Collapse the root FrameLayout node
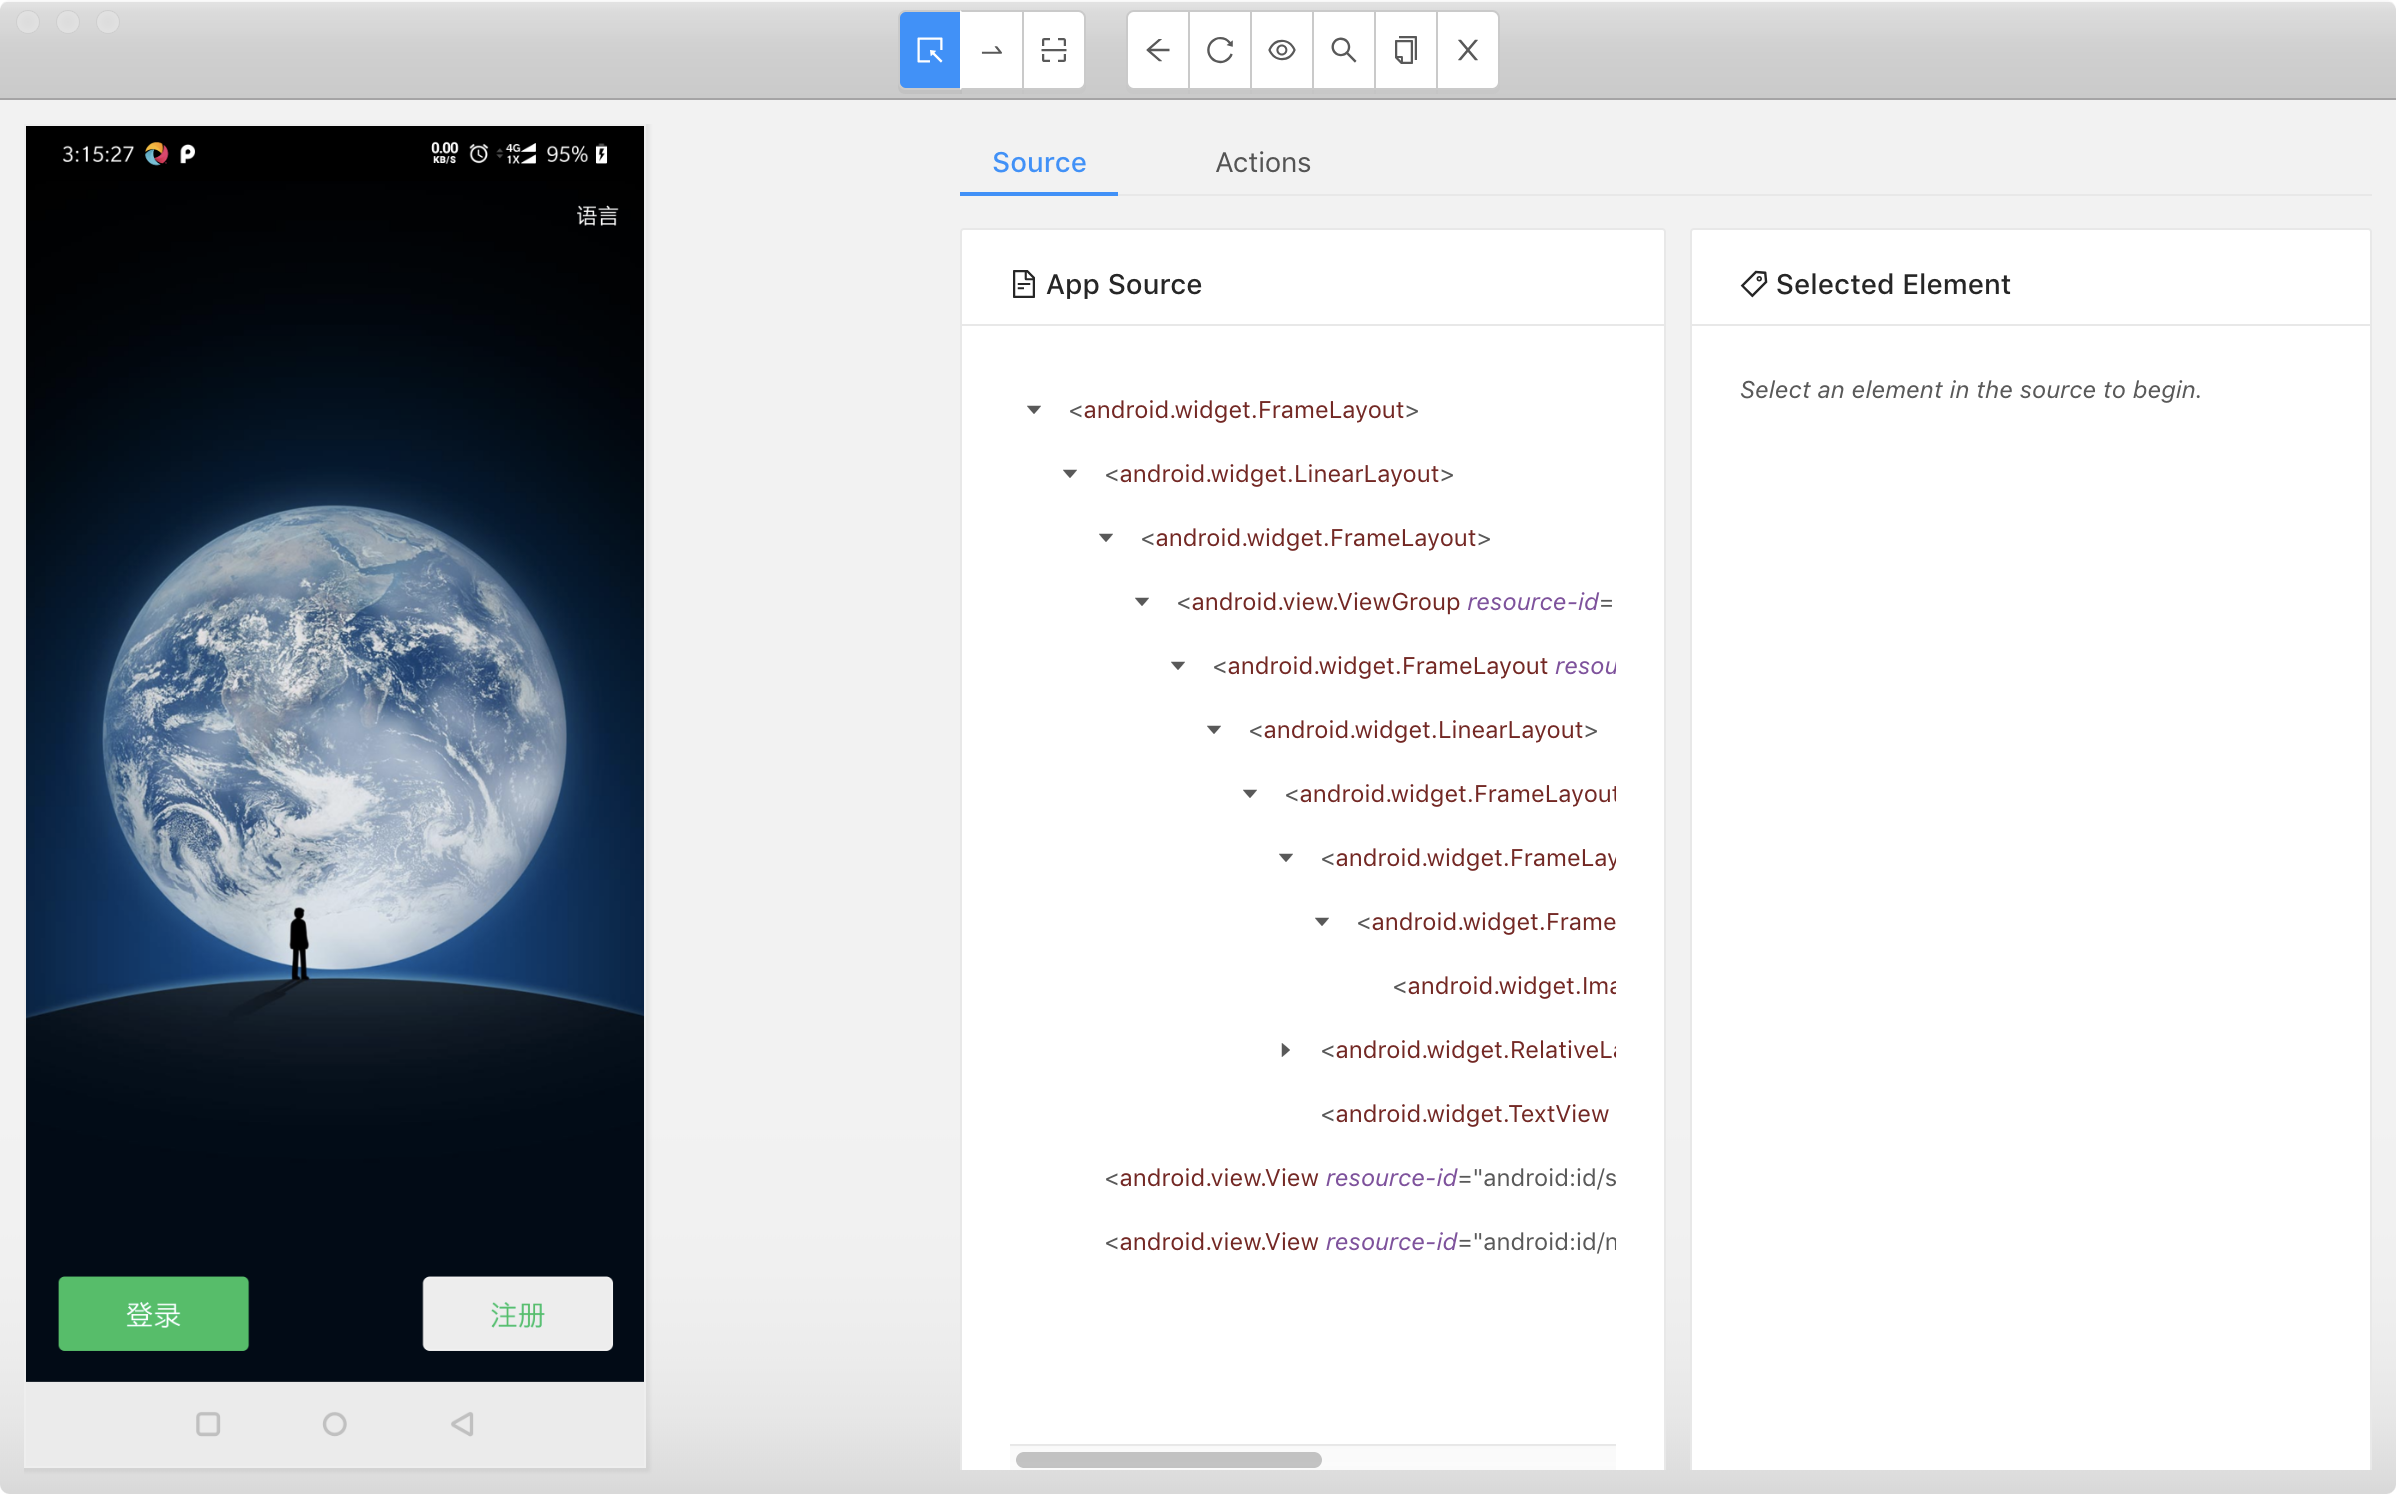This screenshot has width=2396, height=1494. point(1034,410)
